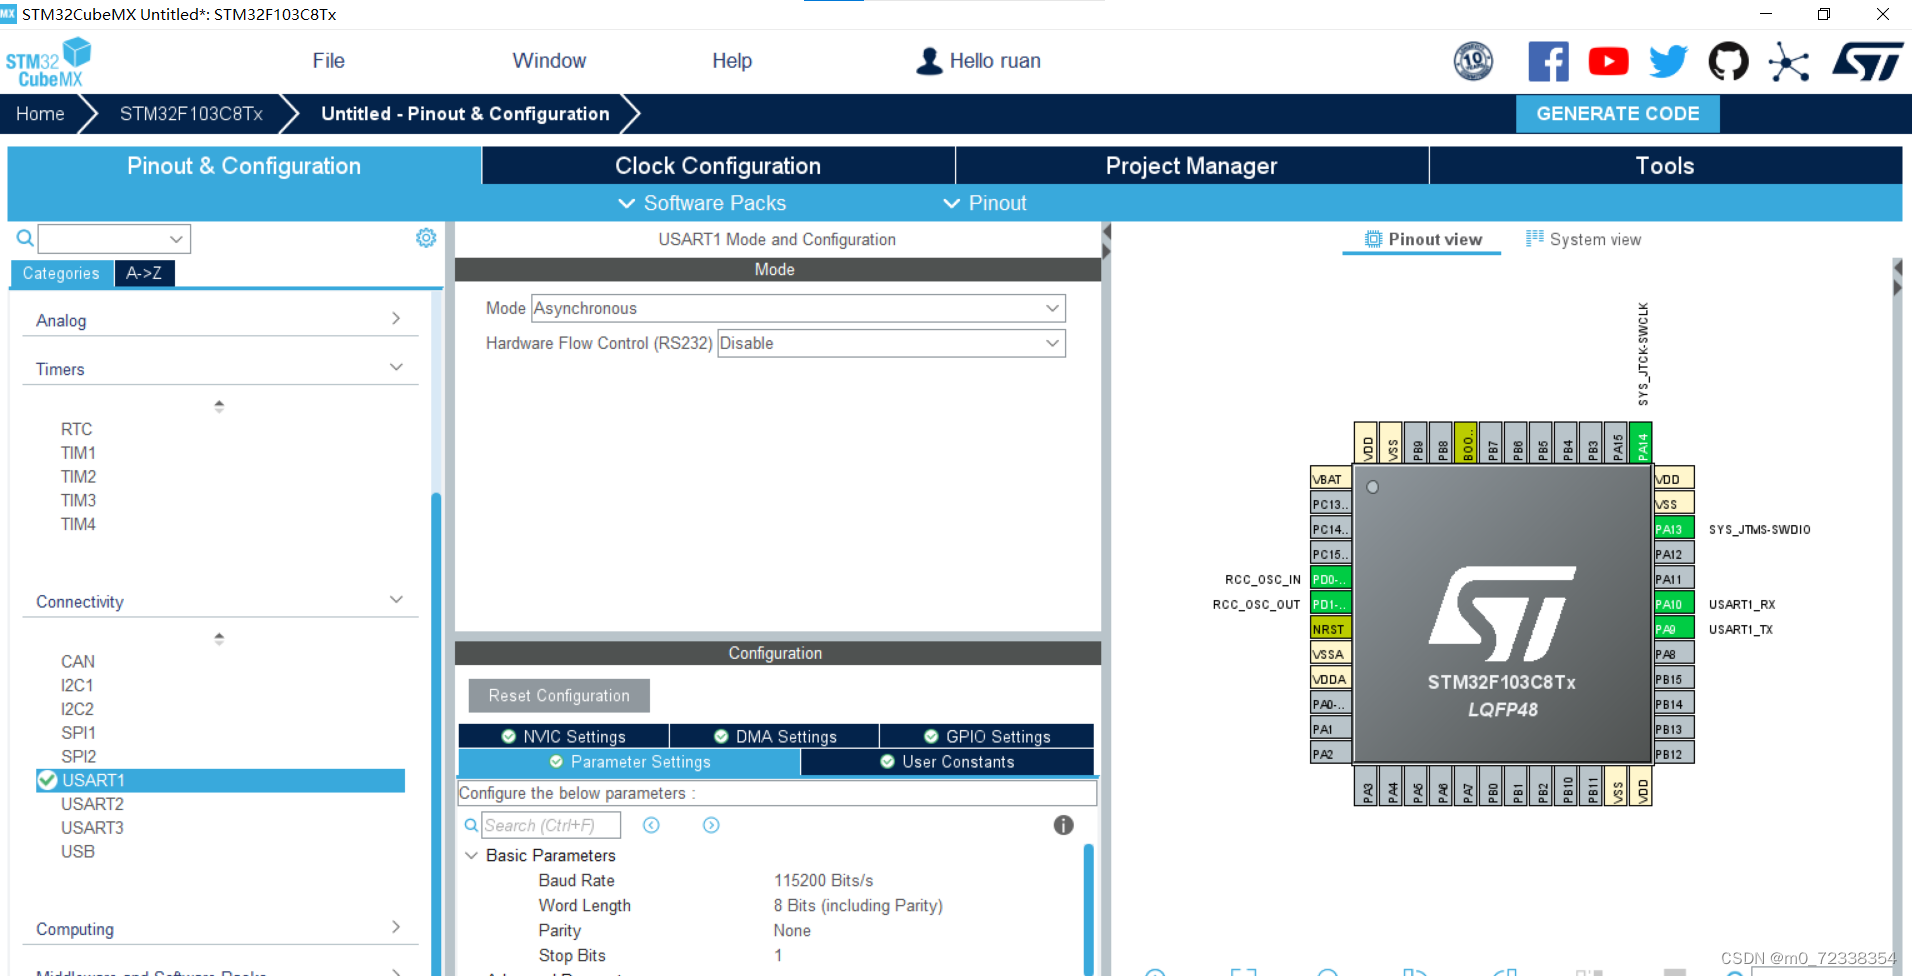Select CAN in the Connectivity list

[x=78, y=661]
